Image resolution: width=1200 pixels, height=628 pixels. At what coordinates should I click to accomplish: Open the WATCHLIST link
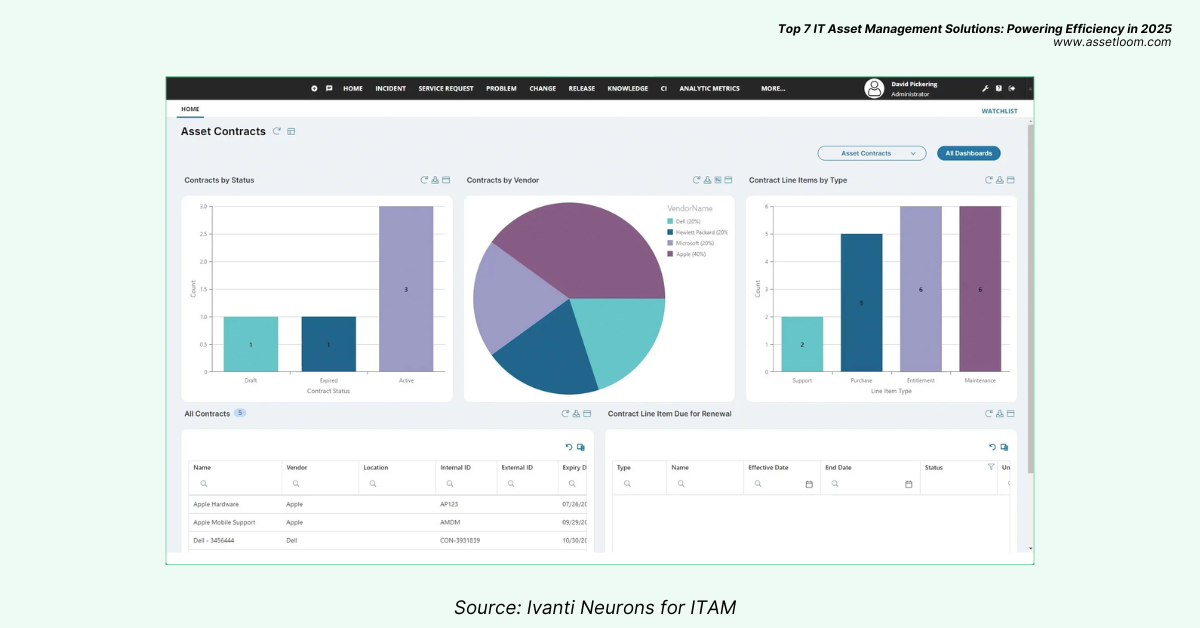pyautogui.click(x=999, y=111)
